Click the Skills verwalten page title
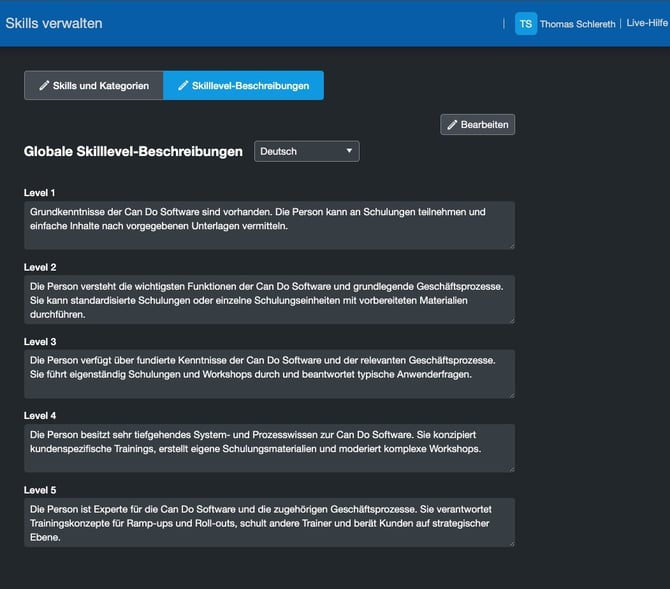 (x=54, y=23)
